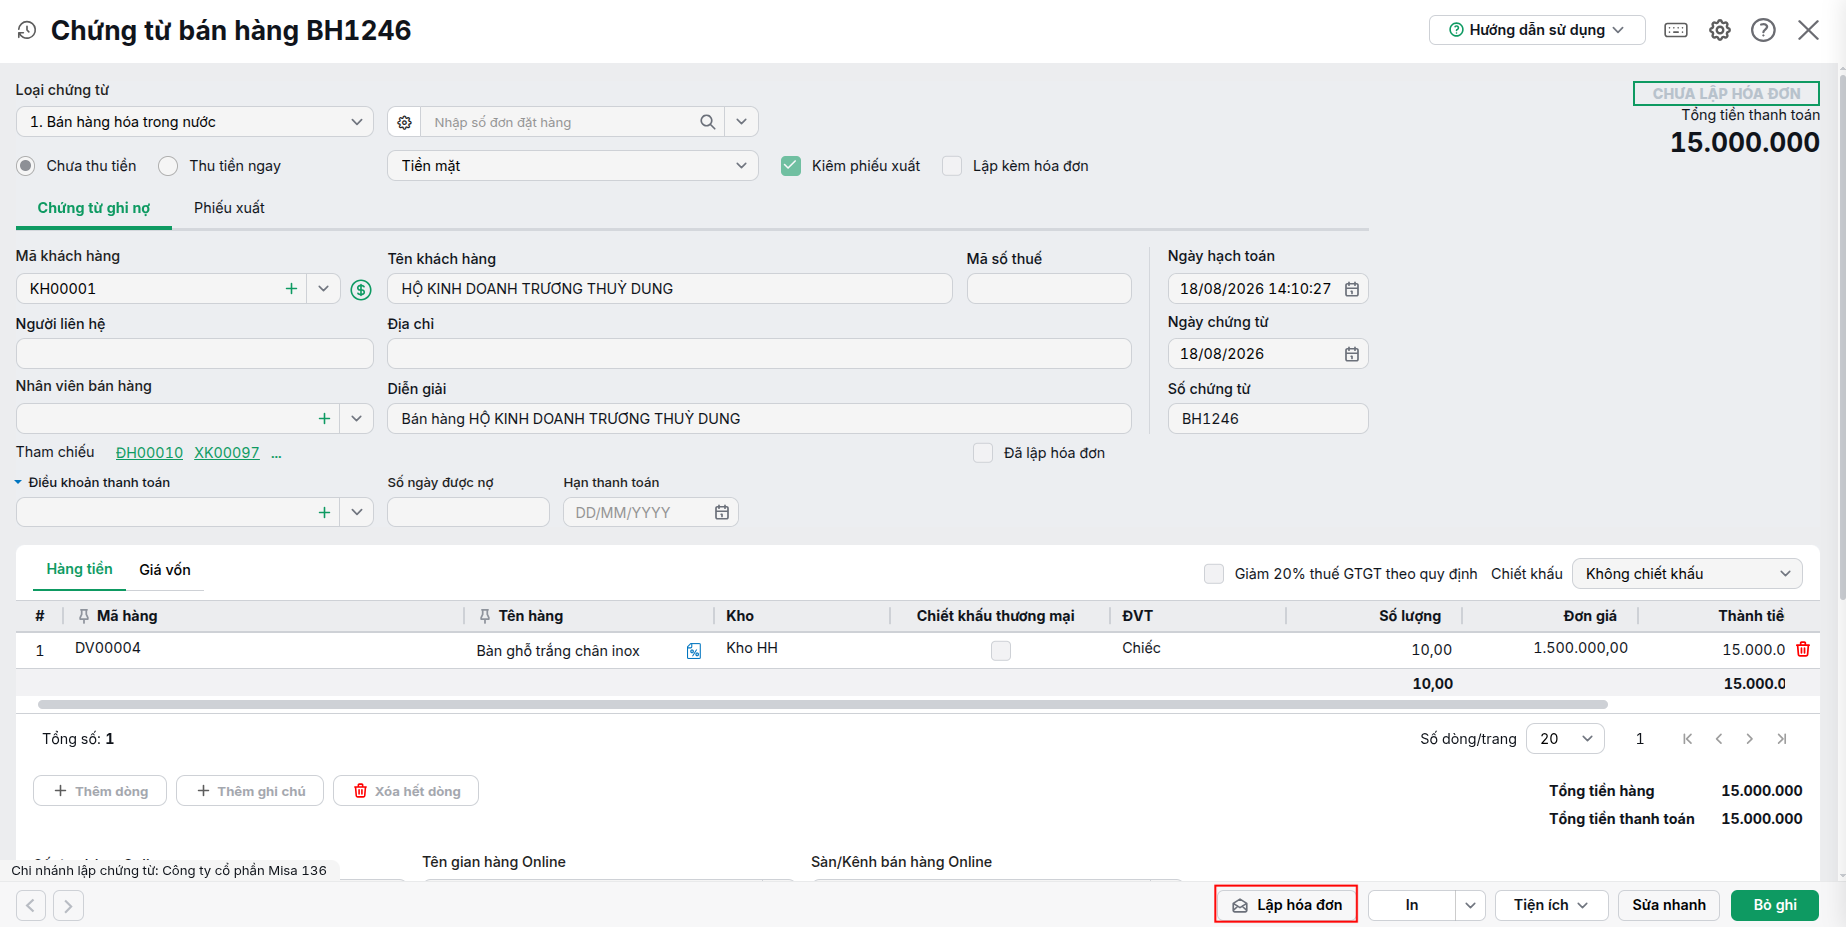Click the pin icon on Mã hàng column
This screenshot has height=927, width=1846.
84,616
